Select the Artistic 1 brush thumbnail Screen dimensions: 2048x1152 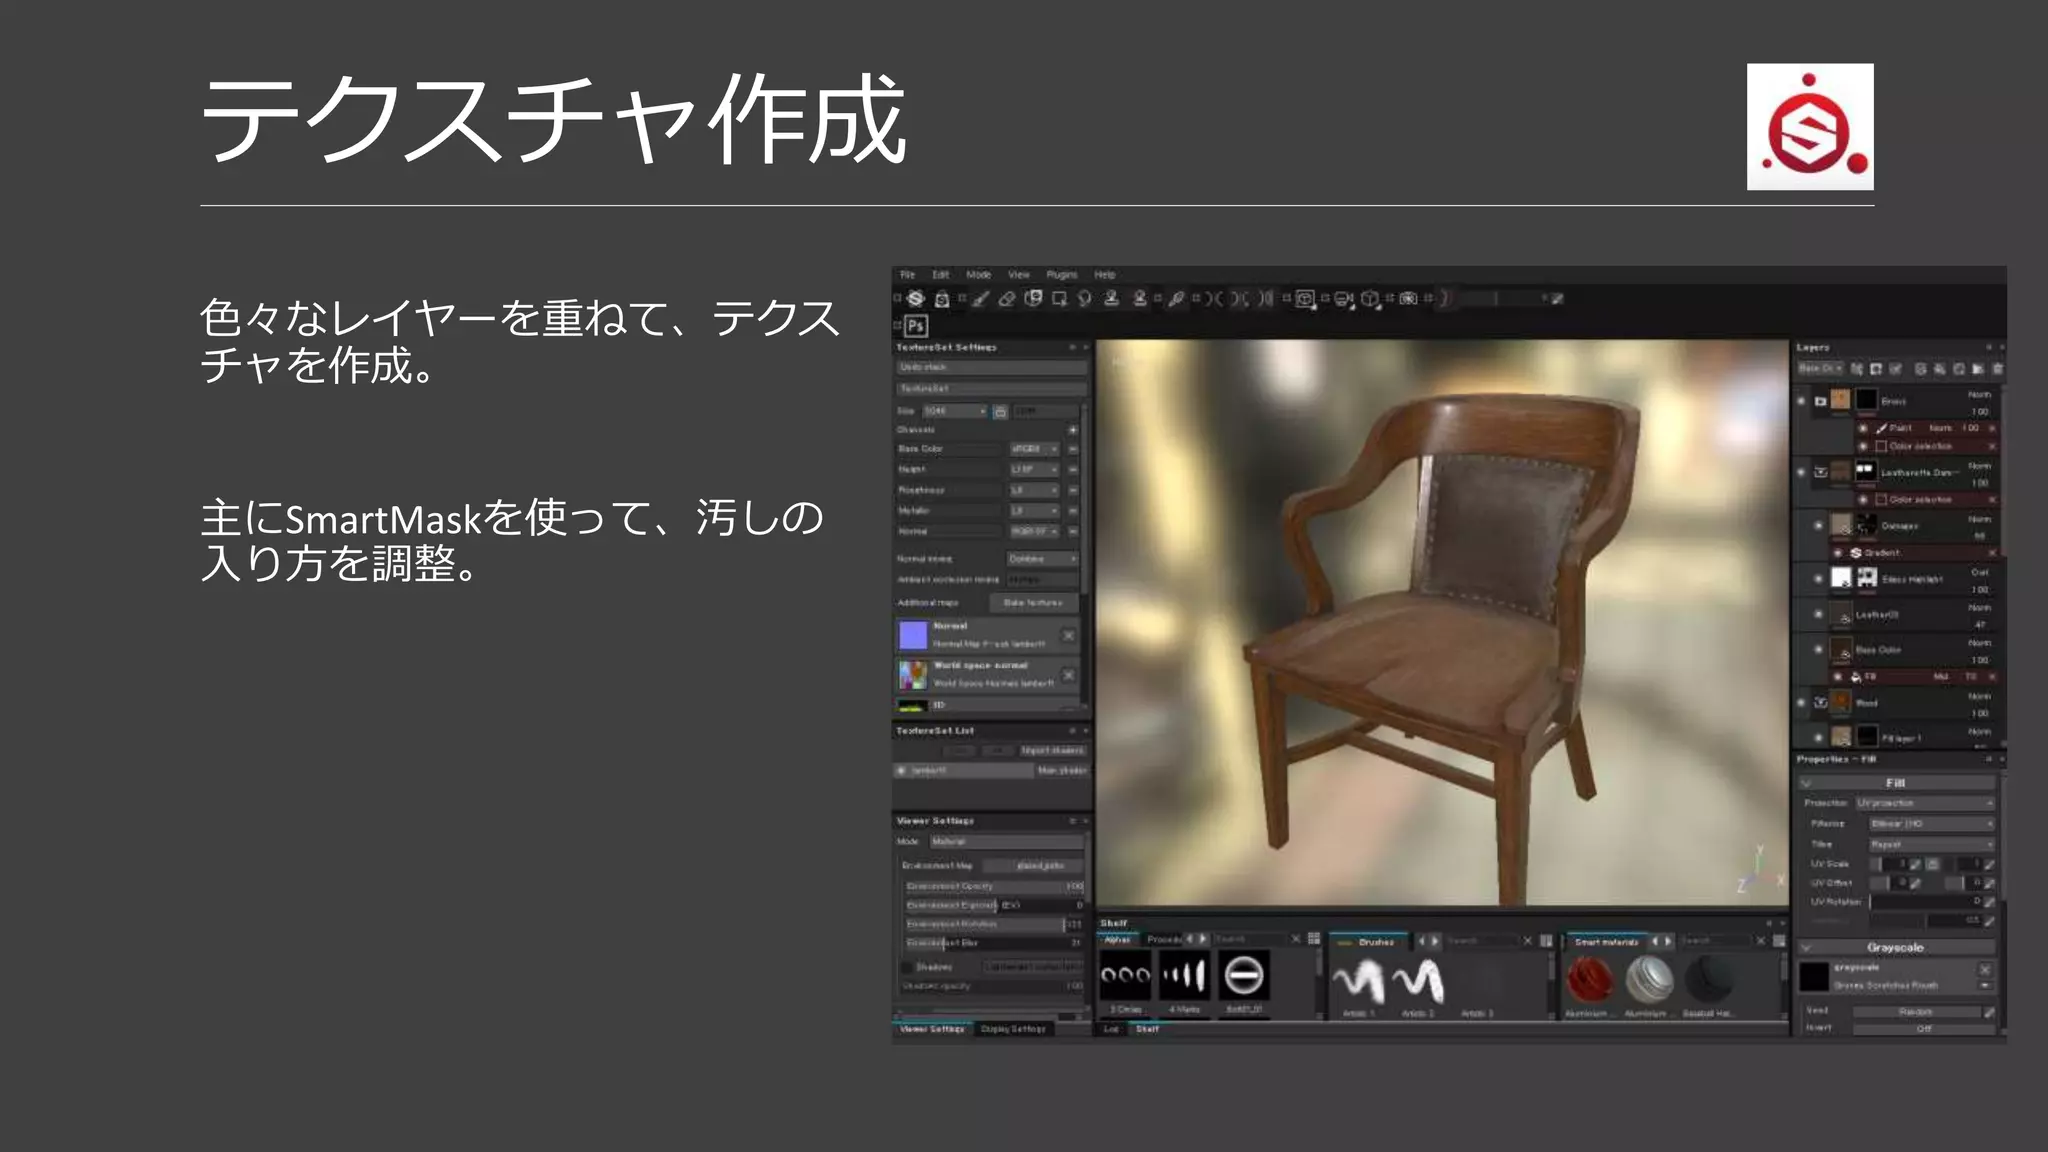point(1359,980)
